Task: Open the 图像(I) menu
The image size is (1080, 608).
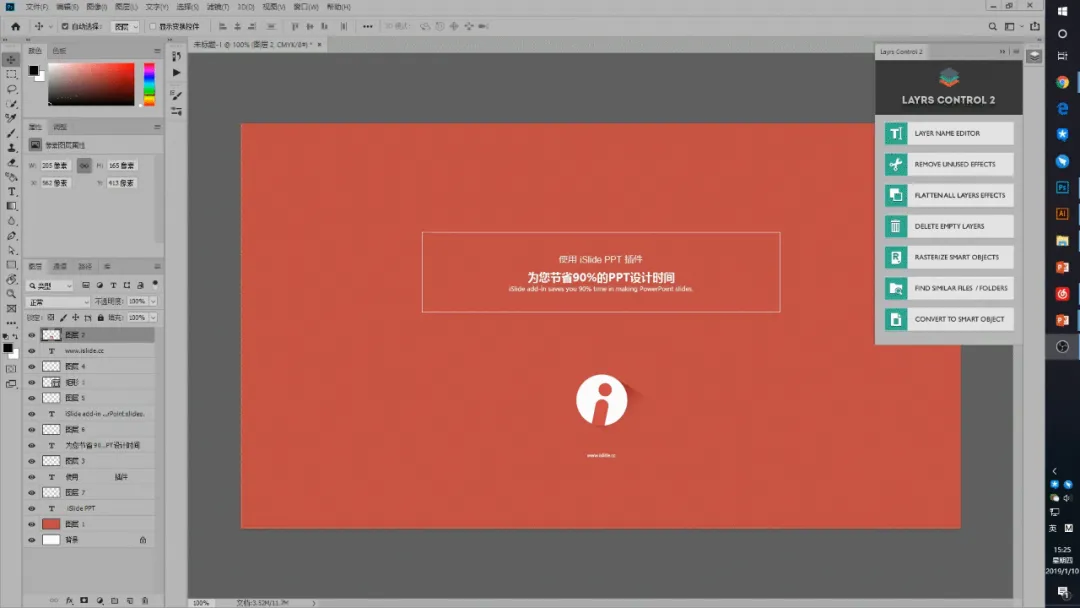Action: point(96,7)
